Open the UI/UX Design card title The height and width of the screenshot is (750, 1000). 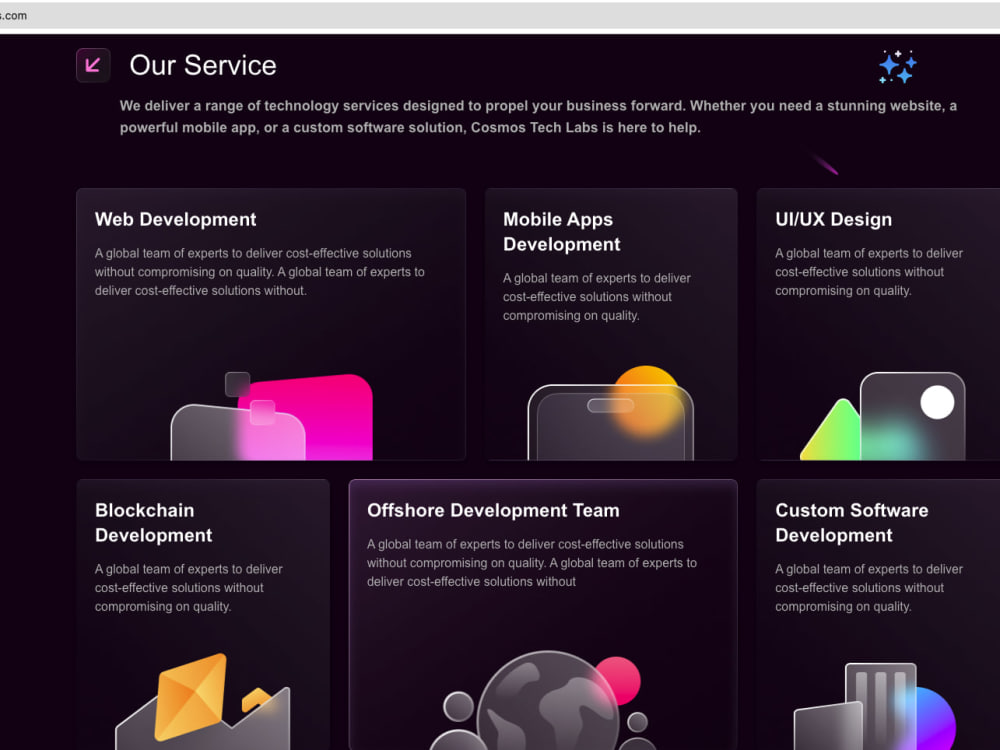[x=834, y=219]
